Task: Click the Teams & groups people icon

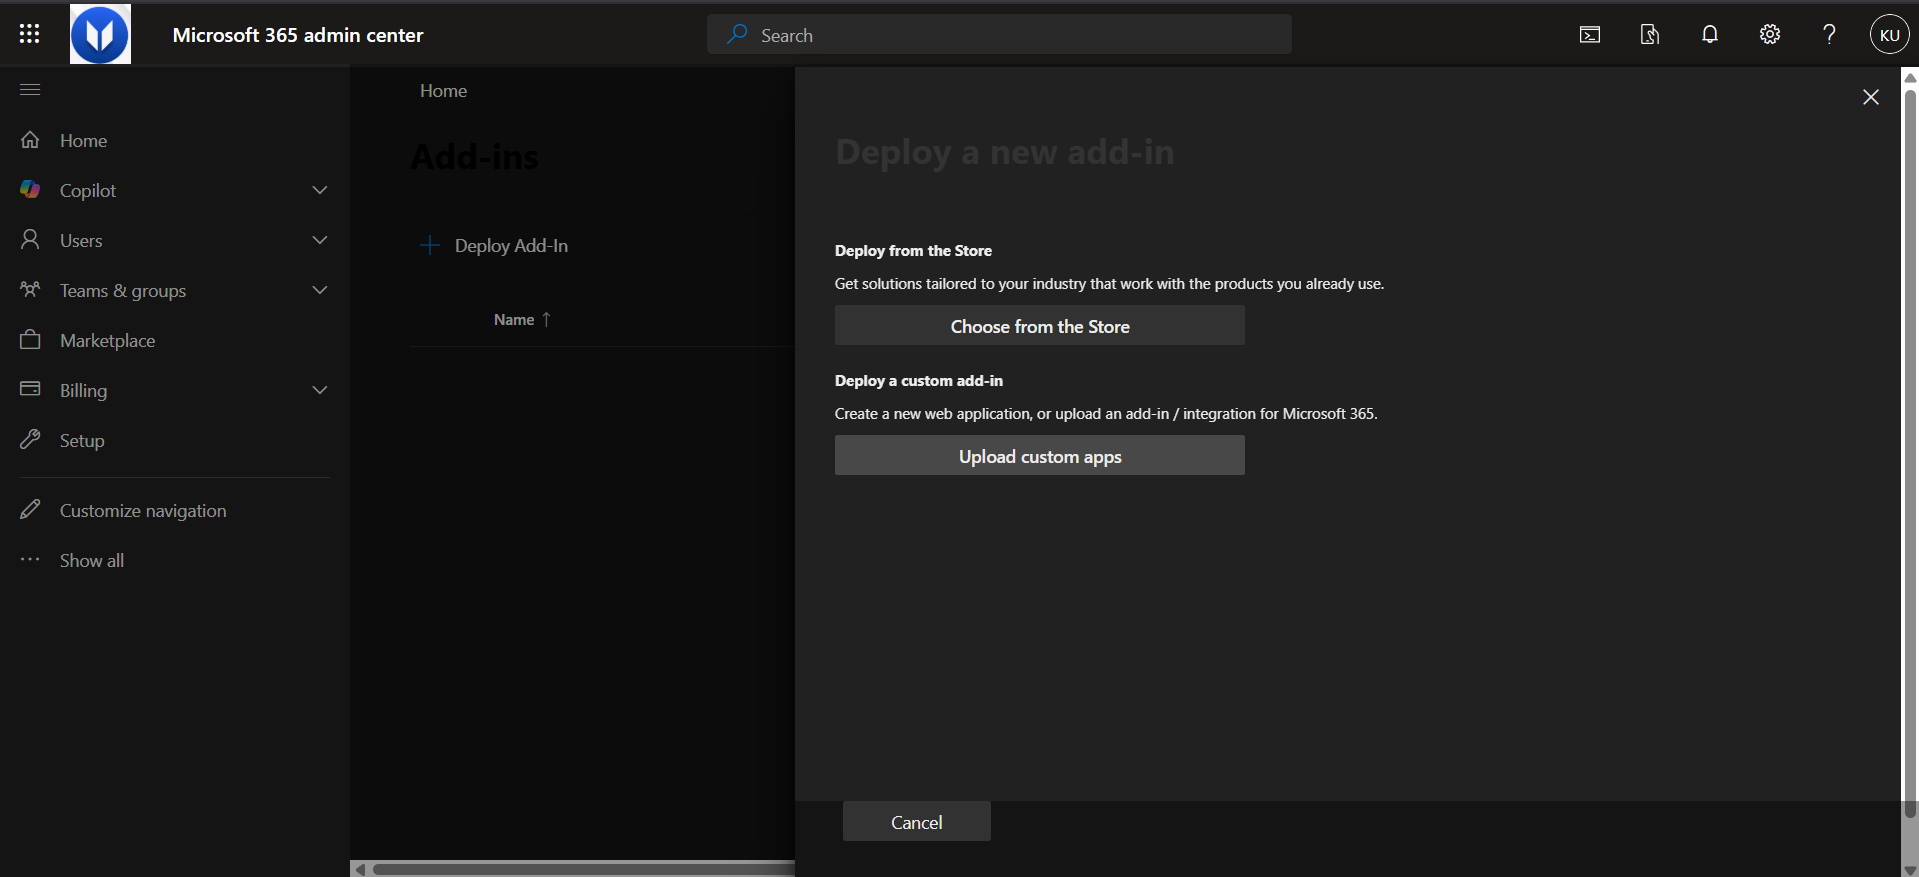Action: (30, 289)
